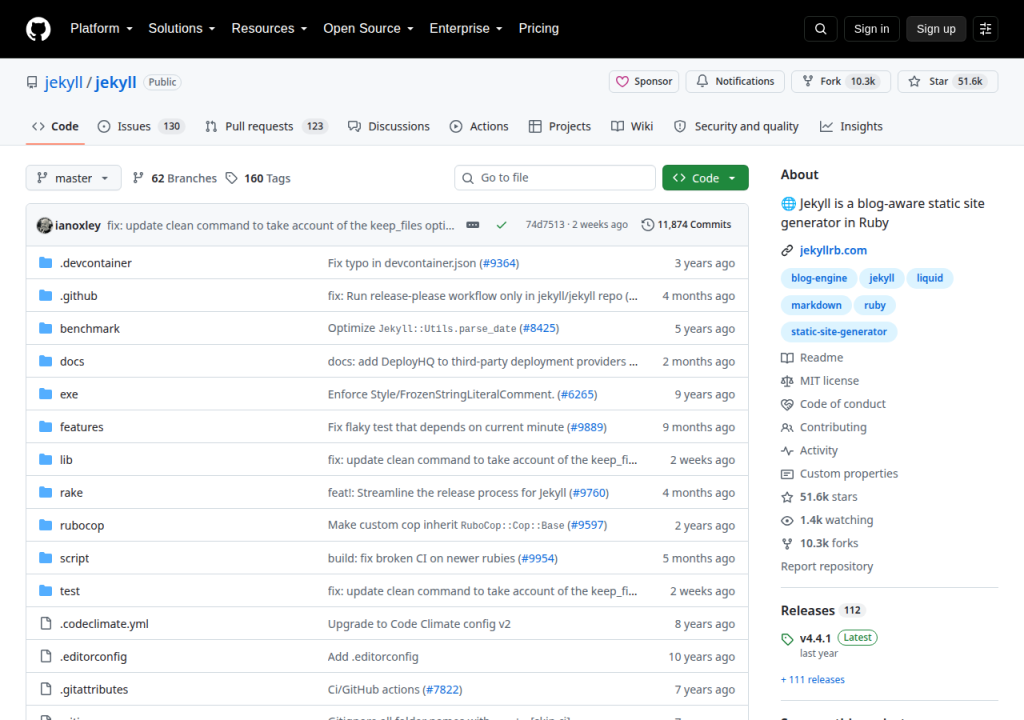Open the Projects tab
This screenshot has width=1024, height=720.
coord(560,126)
